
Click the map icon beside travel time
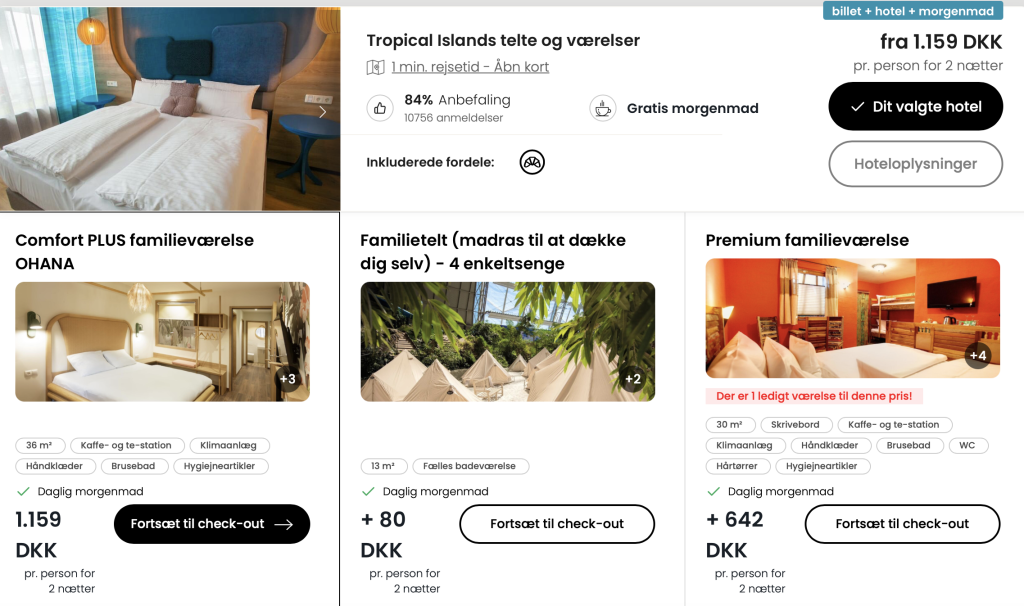point(376,67)
